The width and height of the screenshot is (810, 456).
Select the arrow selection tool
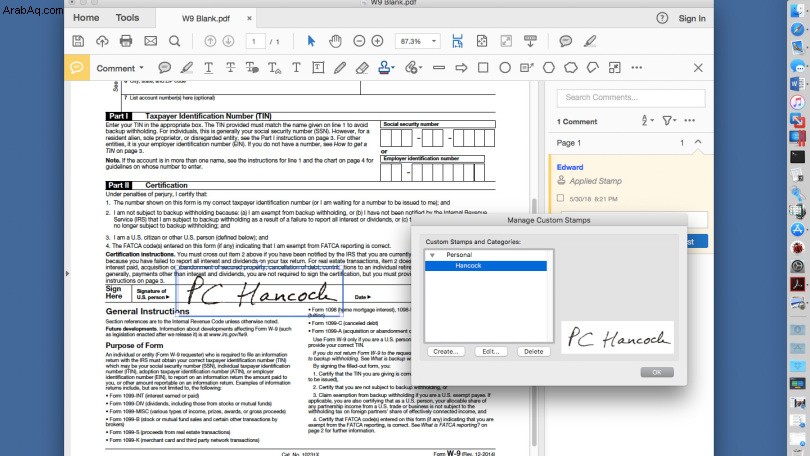tap(311, 41)
